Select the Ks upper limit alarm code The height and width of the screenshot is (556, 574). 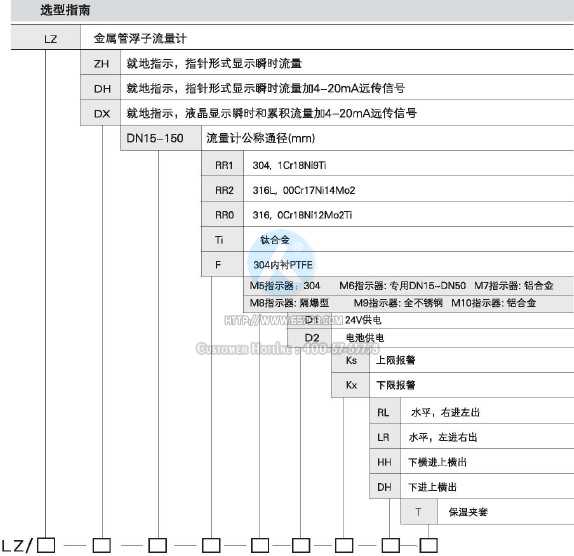click(351, 360)
